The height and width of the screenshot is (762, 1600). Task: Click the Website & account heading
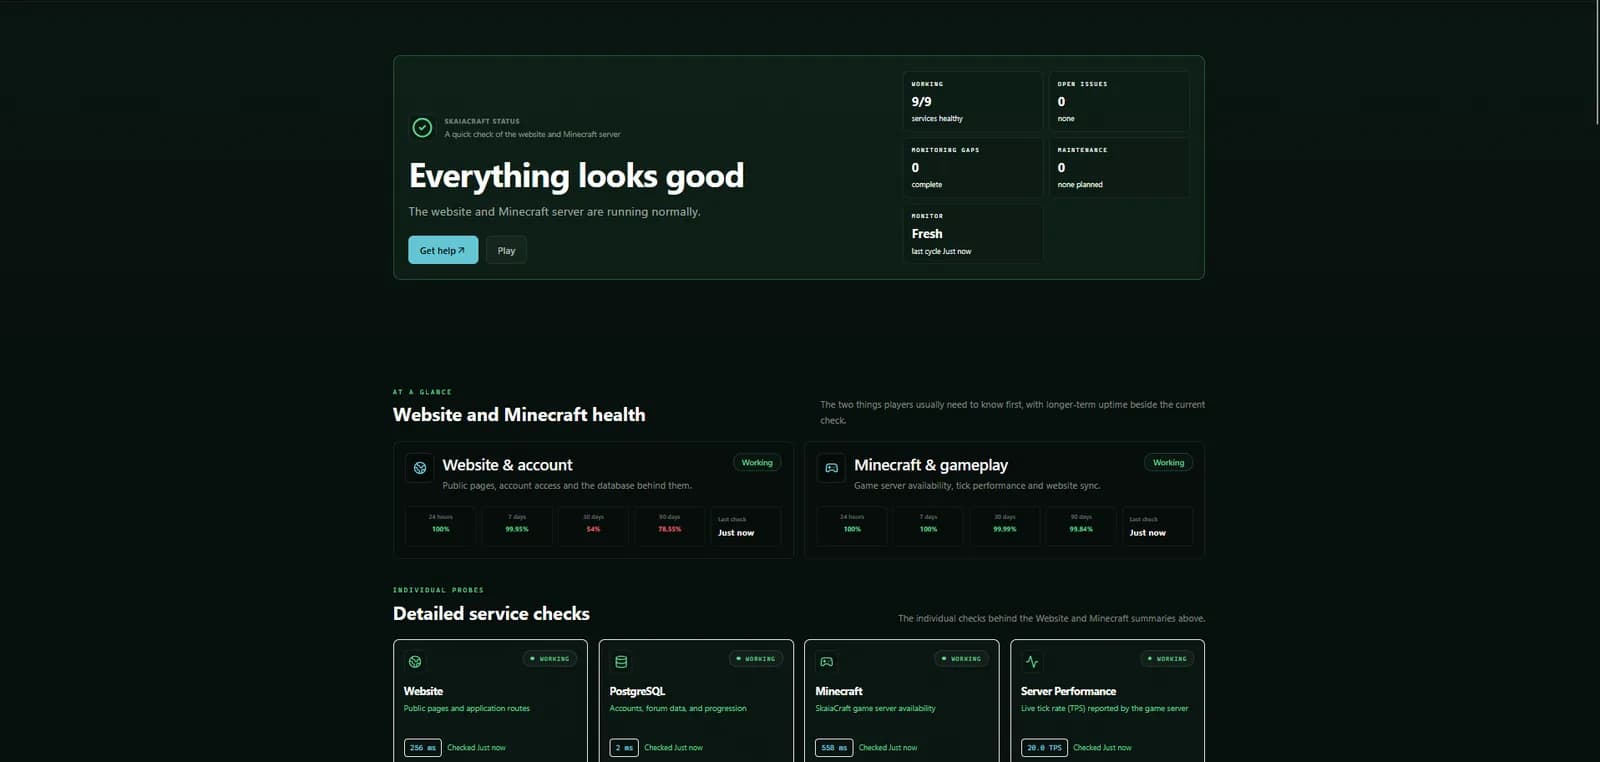click(507, 465)
